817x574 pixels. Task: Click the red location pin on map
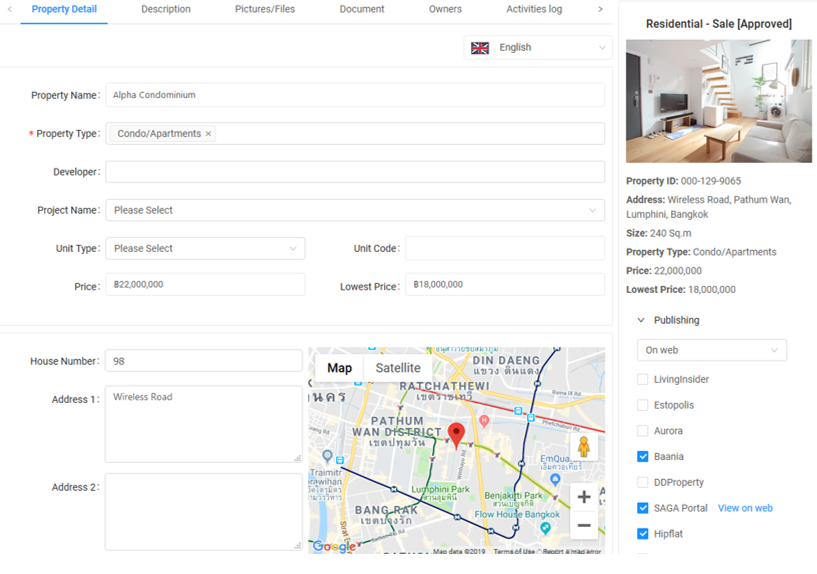[x=456, y=435]
